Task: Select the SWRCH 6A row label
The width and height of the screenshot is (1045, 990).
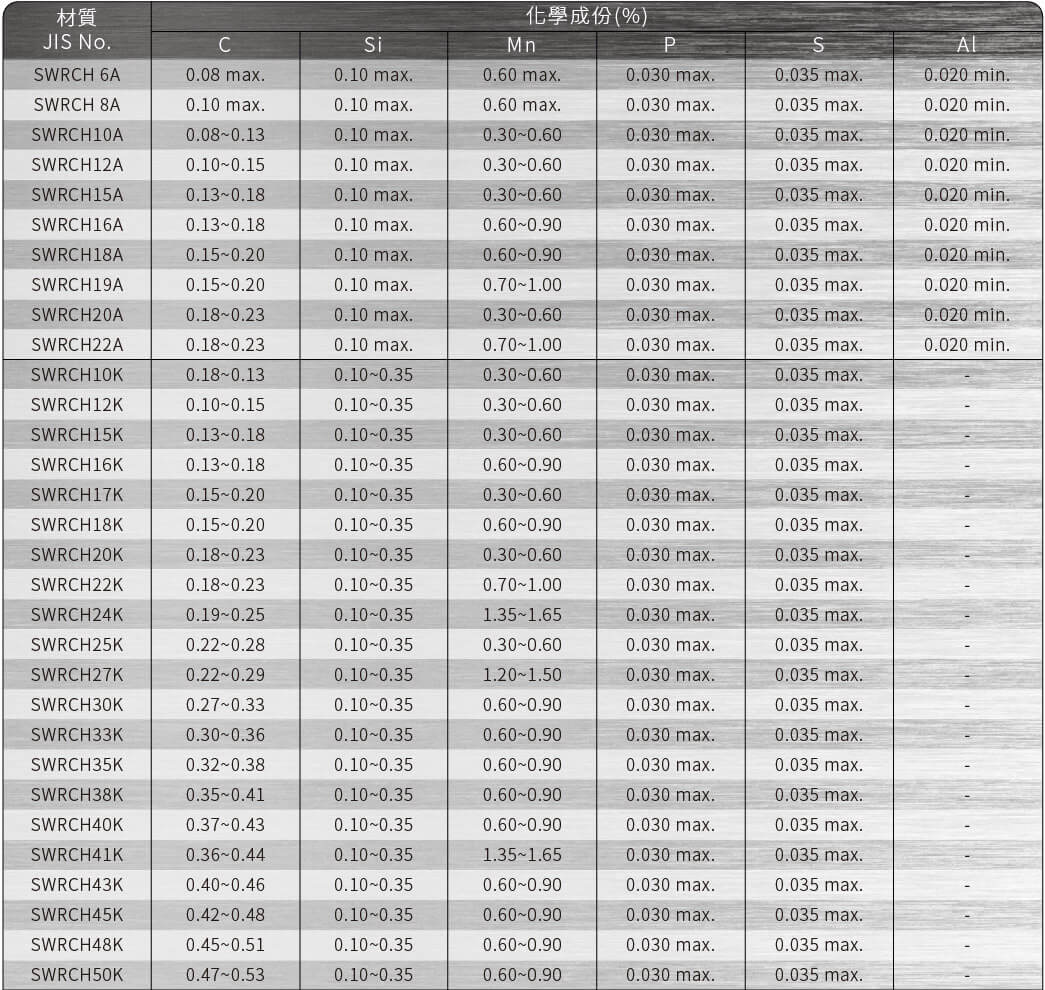Action: point(77,75)
